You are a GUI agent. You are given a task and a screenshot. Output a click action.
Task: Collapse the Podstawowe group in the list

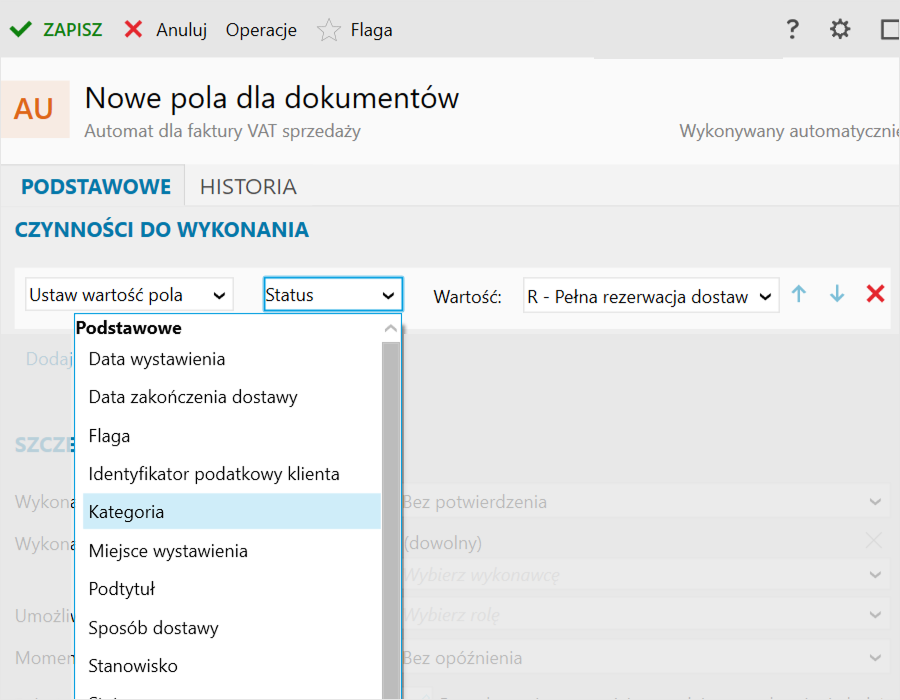[x=391, y=328]
